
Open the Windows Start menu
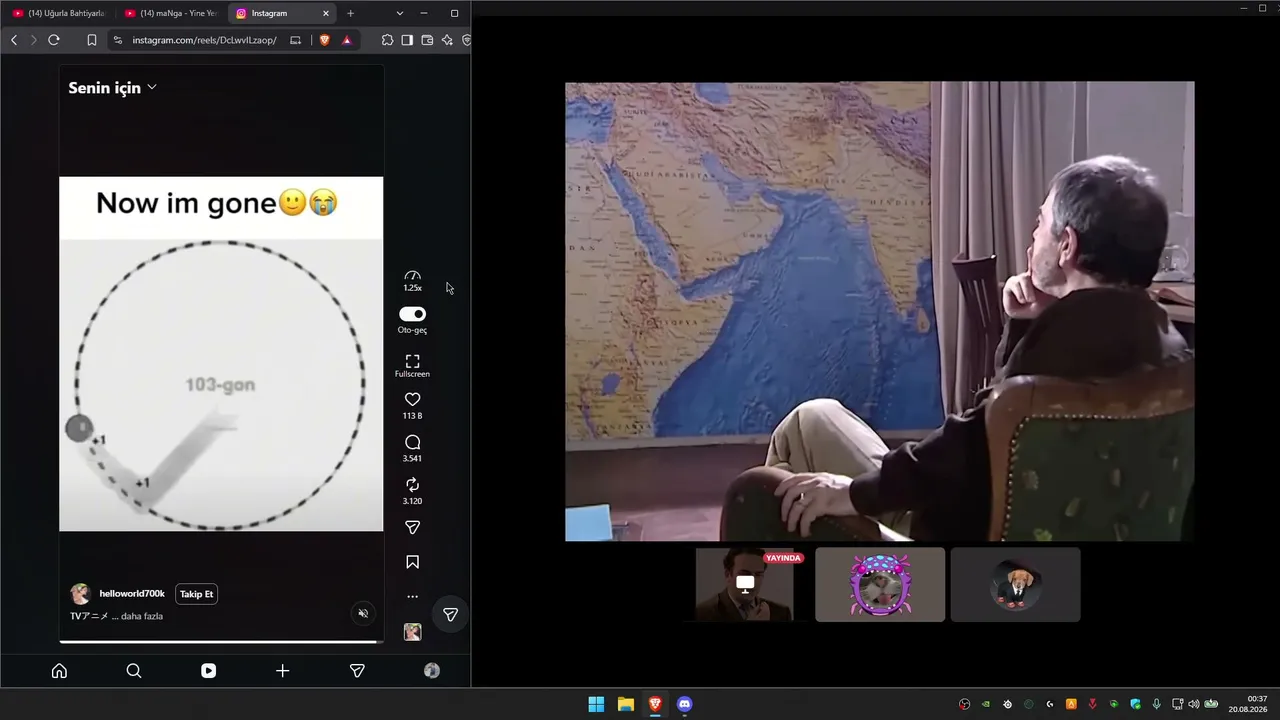coord(596,704)
